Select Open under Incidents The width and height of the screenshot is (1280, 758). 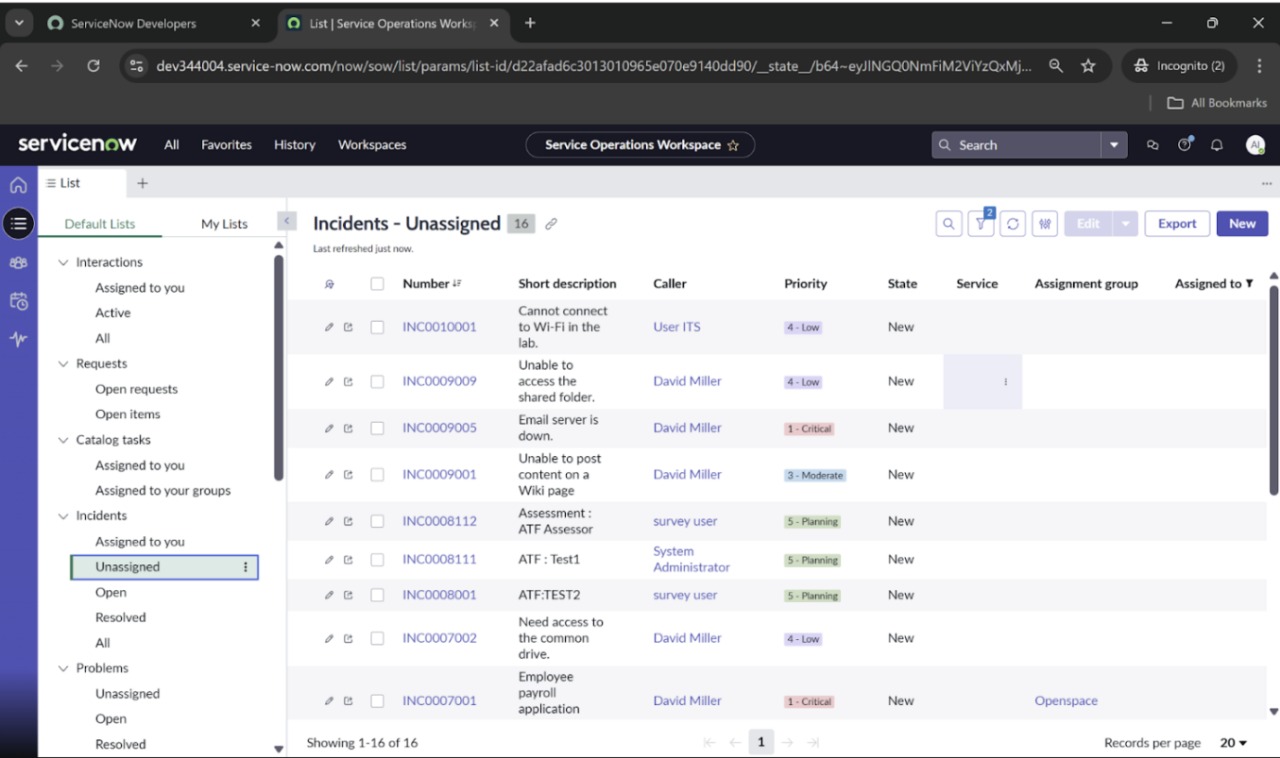111,593
